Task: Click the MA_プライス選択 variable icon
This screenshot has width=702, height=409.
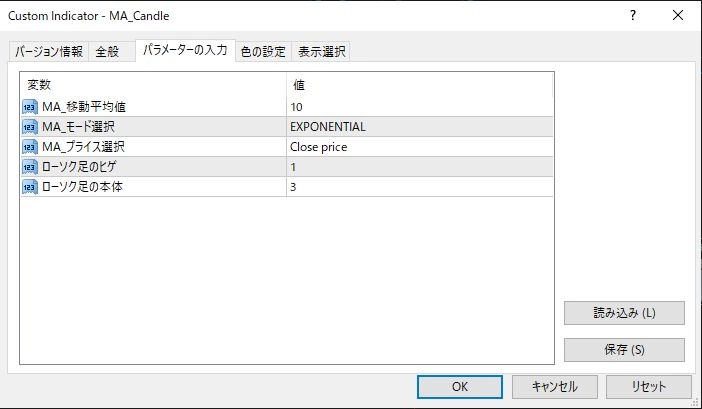Action: point(30,147)
